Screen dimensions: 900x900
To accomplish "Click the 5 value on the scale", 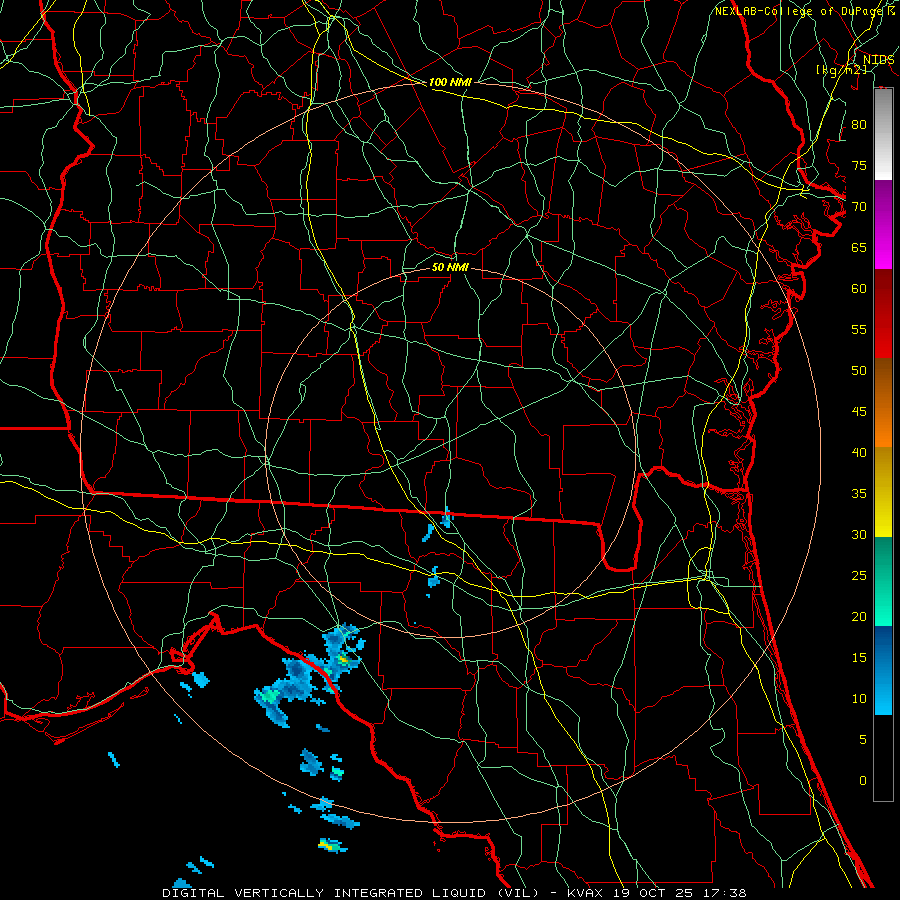I will pos(863,739).
